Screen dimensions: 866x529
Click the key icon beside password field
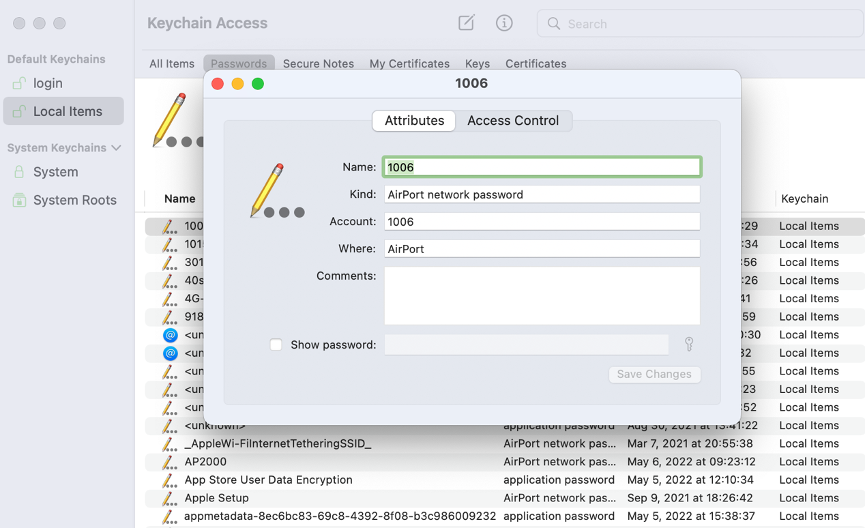pos(689,344)
